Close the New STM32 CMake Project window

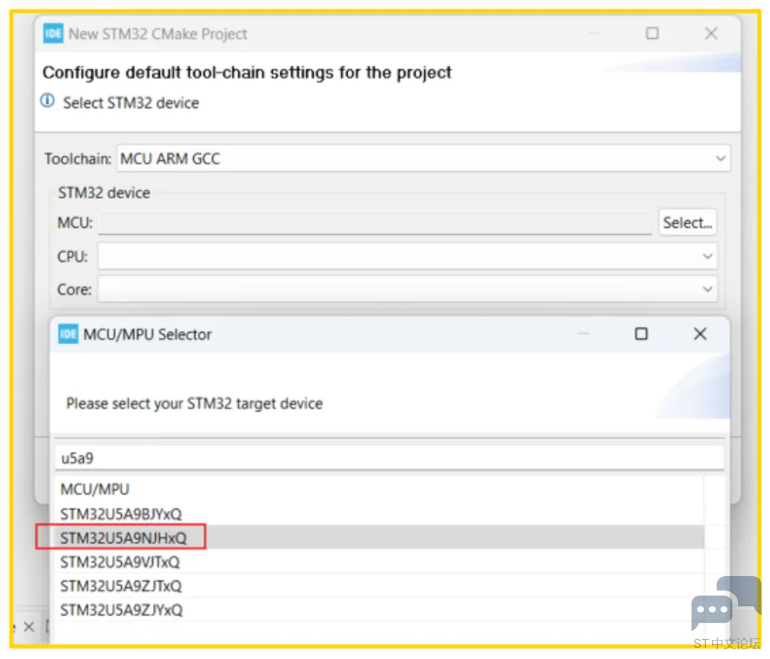click(711, 33)
